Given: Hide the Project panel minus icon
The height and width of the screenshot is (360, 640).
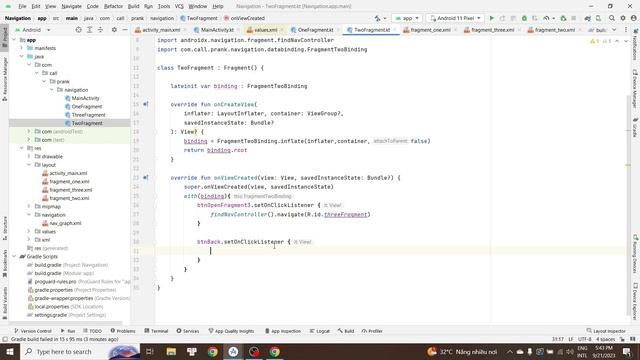Looking at the screenshot, I should click(x=125, y=30).
